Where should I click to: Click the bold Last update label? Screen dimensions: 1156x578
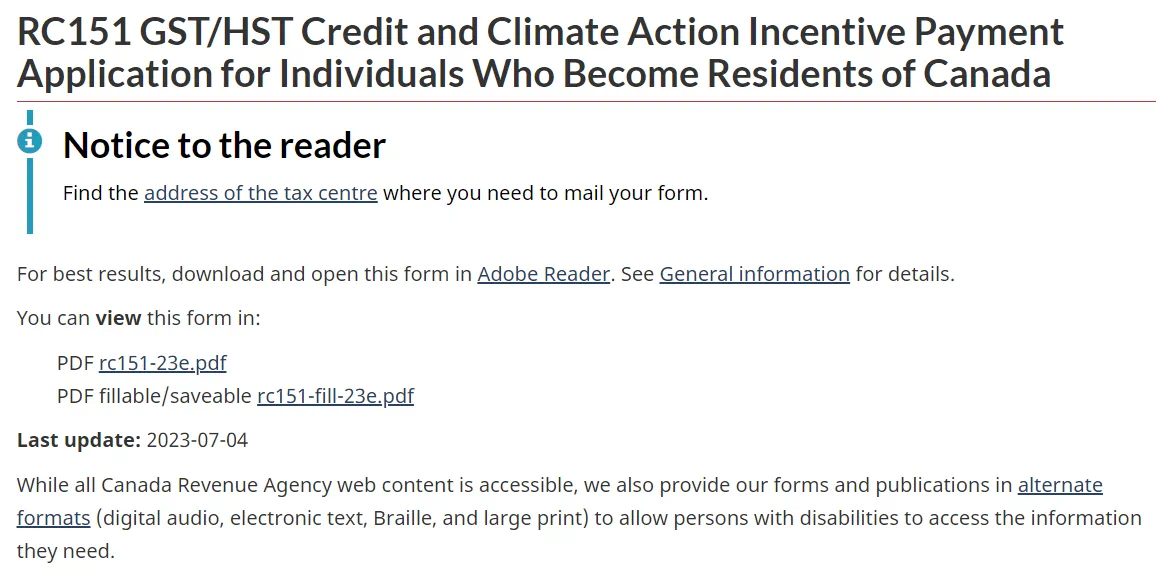(x=79, y=440)
